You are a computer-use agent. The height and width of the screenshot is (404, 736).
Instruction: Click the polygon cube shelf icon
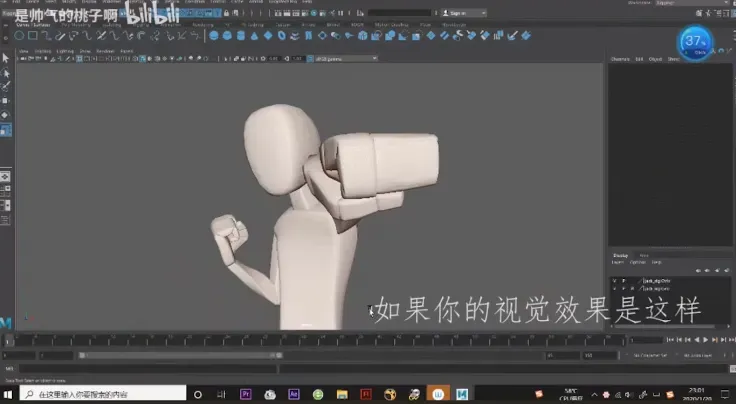[226, 36]
